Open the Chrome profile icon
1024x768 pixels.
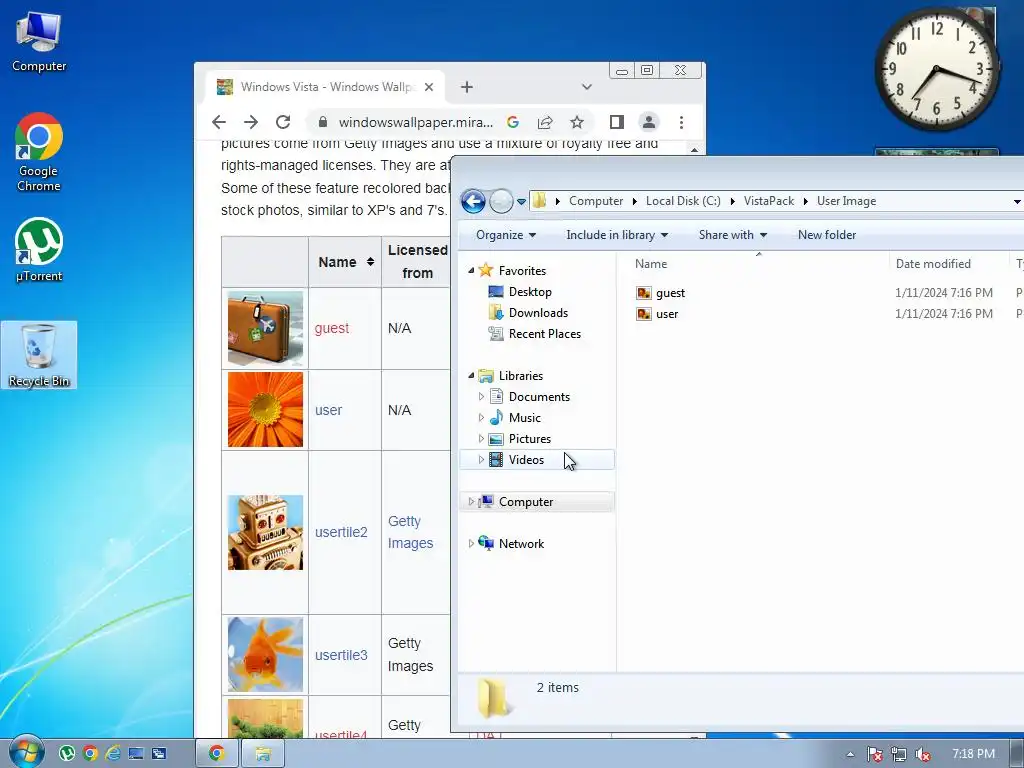tap(648, 122)
